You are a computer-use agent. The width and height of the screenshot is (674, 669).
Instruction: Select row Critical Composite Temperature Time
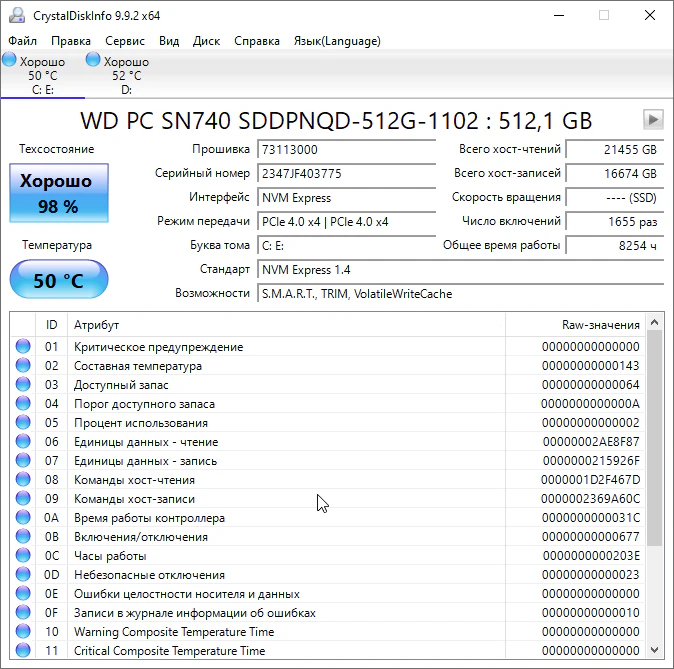pos(328,651)
